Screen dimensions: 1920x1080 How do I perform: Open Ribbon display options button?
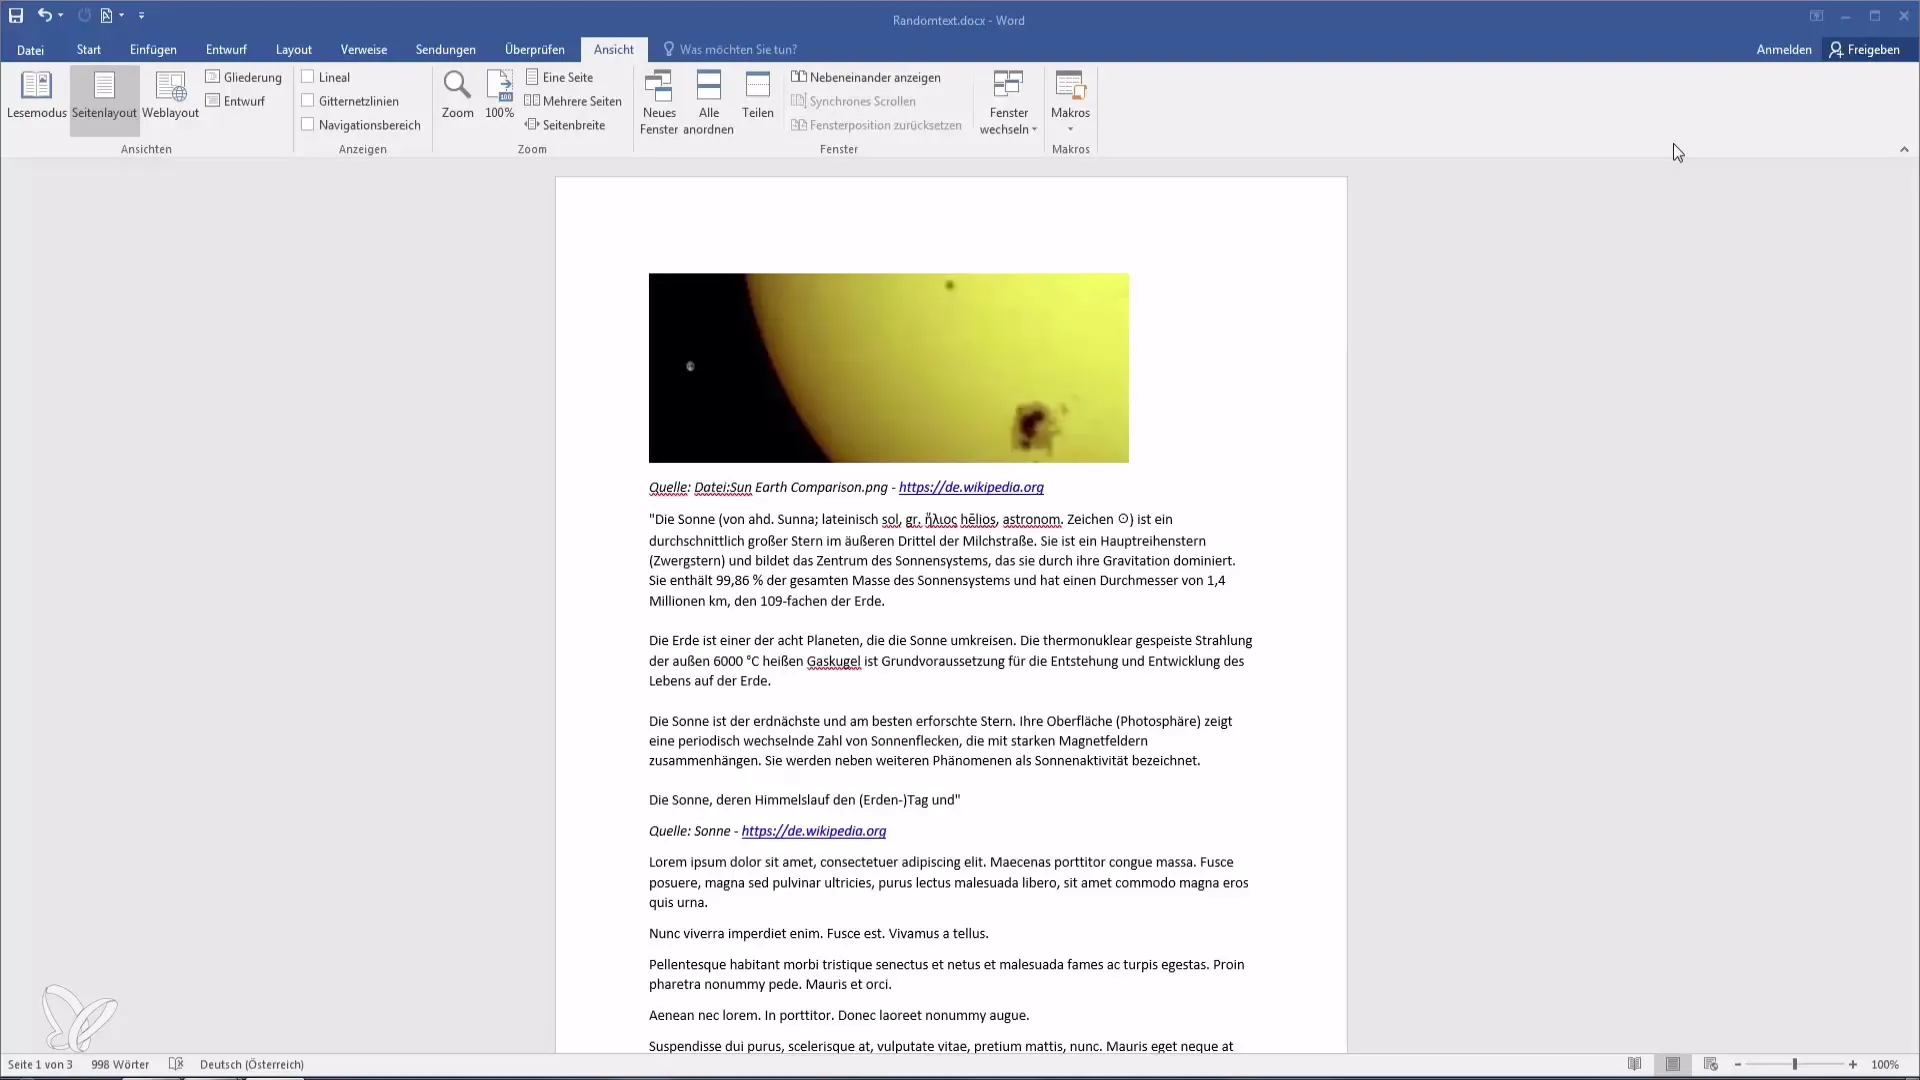click(x=1816, y=16)
